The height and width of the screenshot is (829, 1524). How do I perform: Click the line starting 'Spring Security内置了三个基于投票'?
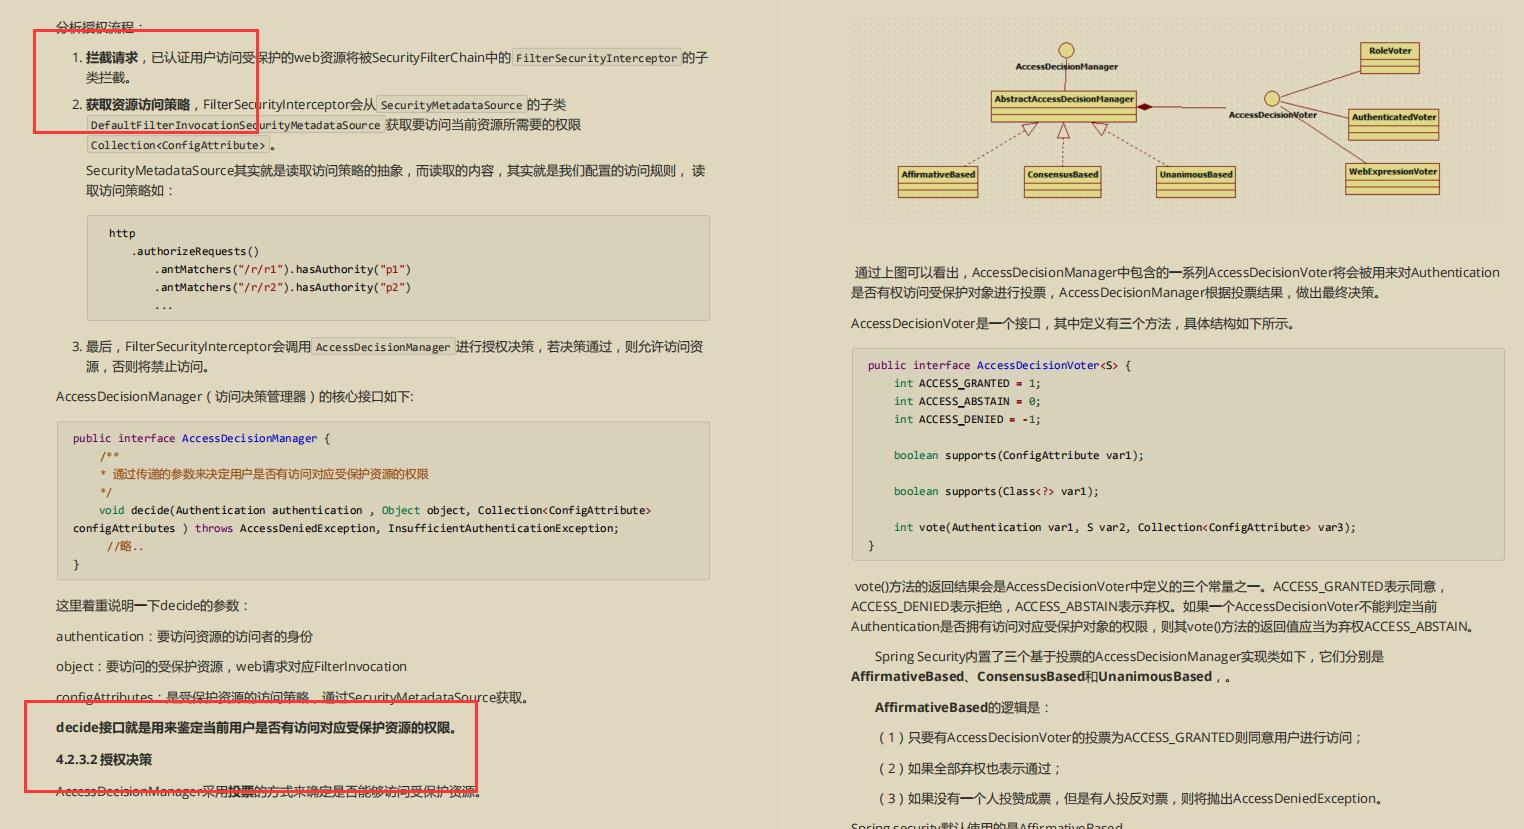[x=1129, y=657]
